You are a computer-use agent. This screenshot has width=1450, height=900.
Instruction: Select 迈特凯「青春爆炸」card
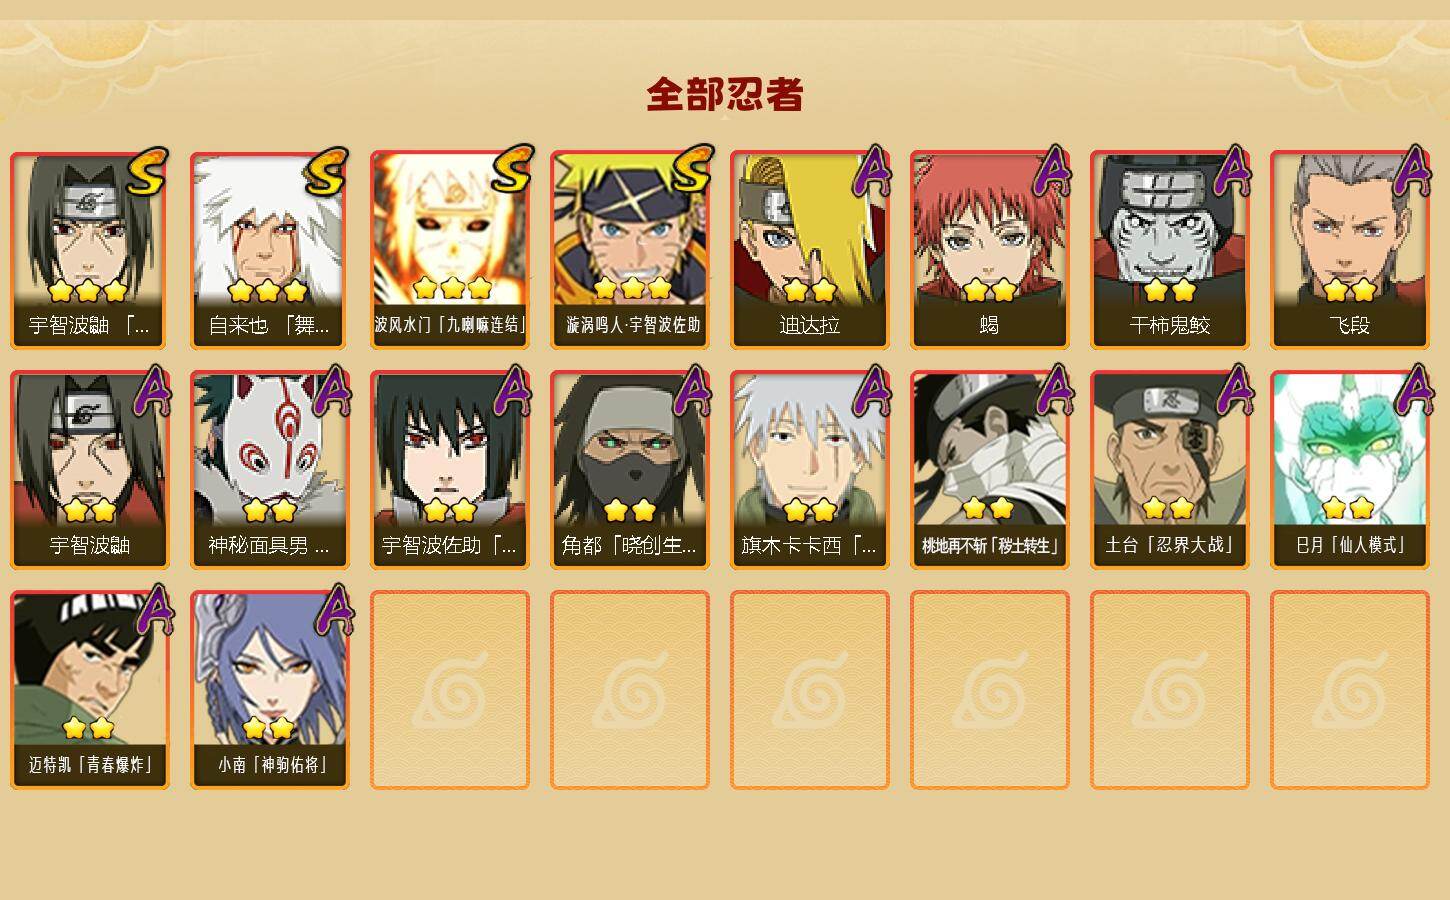pos(90,690)
